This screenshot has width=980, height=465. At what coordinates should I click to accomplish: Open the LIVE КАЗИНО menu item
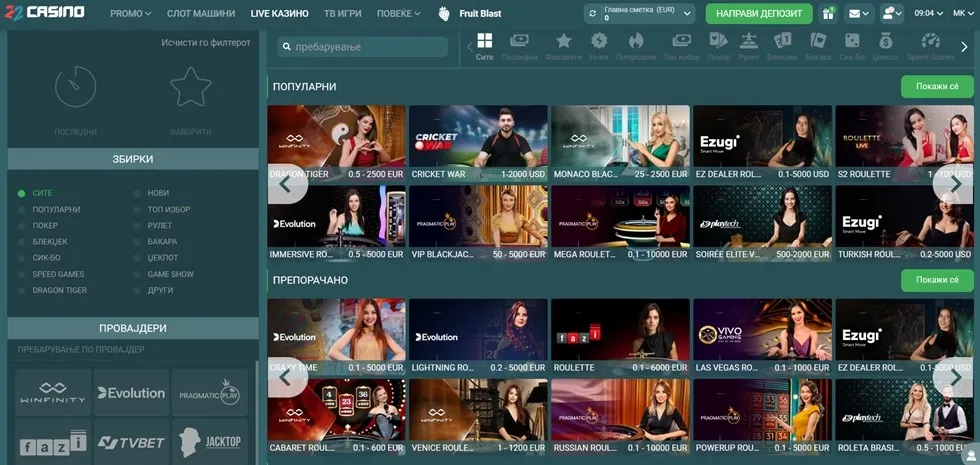click(x=280, y=14)
